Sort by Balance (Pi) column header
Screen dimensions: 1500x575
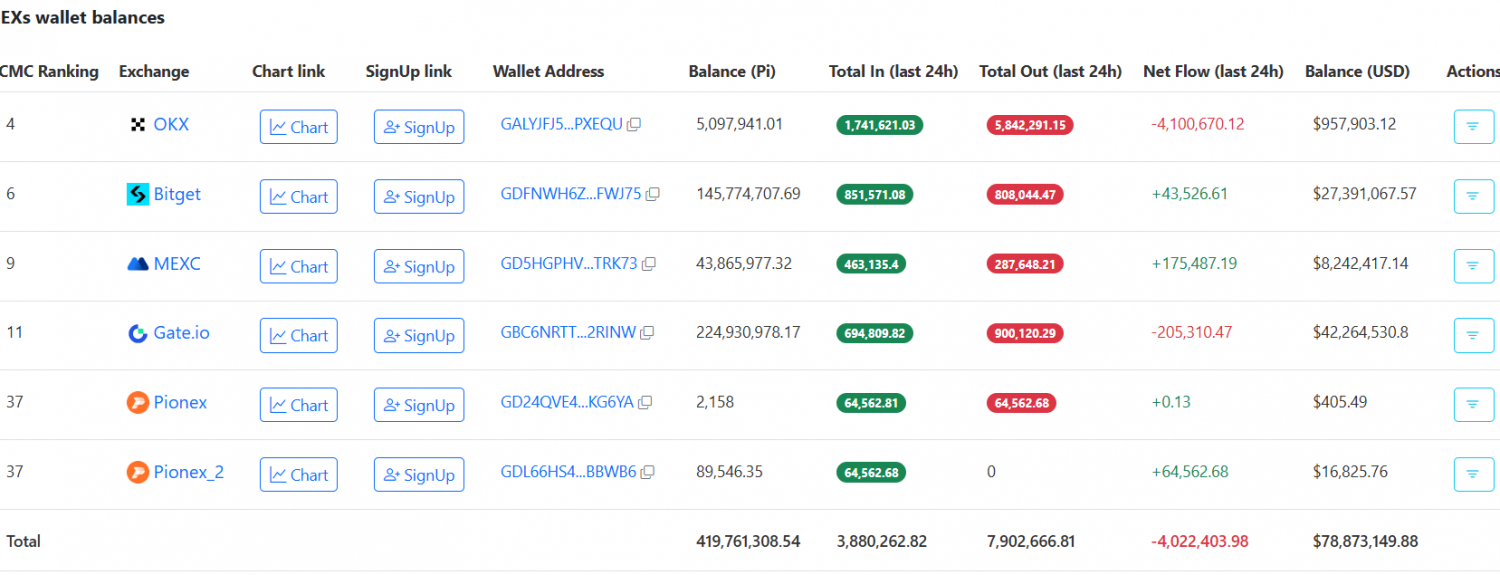[x=732, y=72]
